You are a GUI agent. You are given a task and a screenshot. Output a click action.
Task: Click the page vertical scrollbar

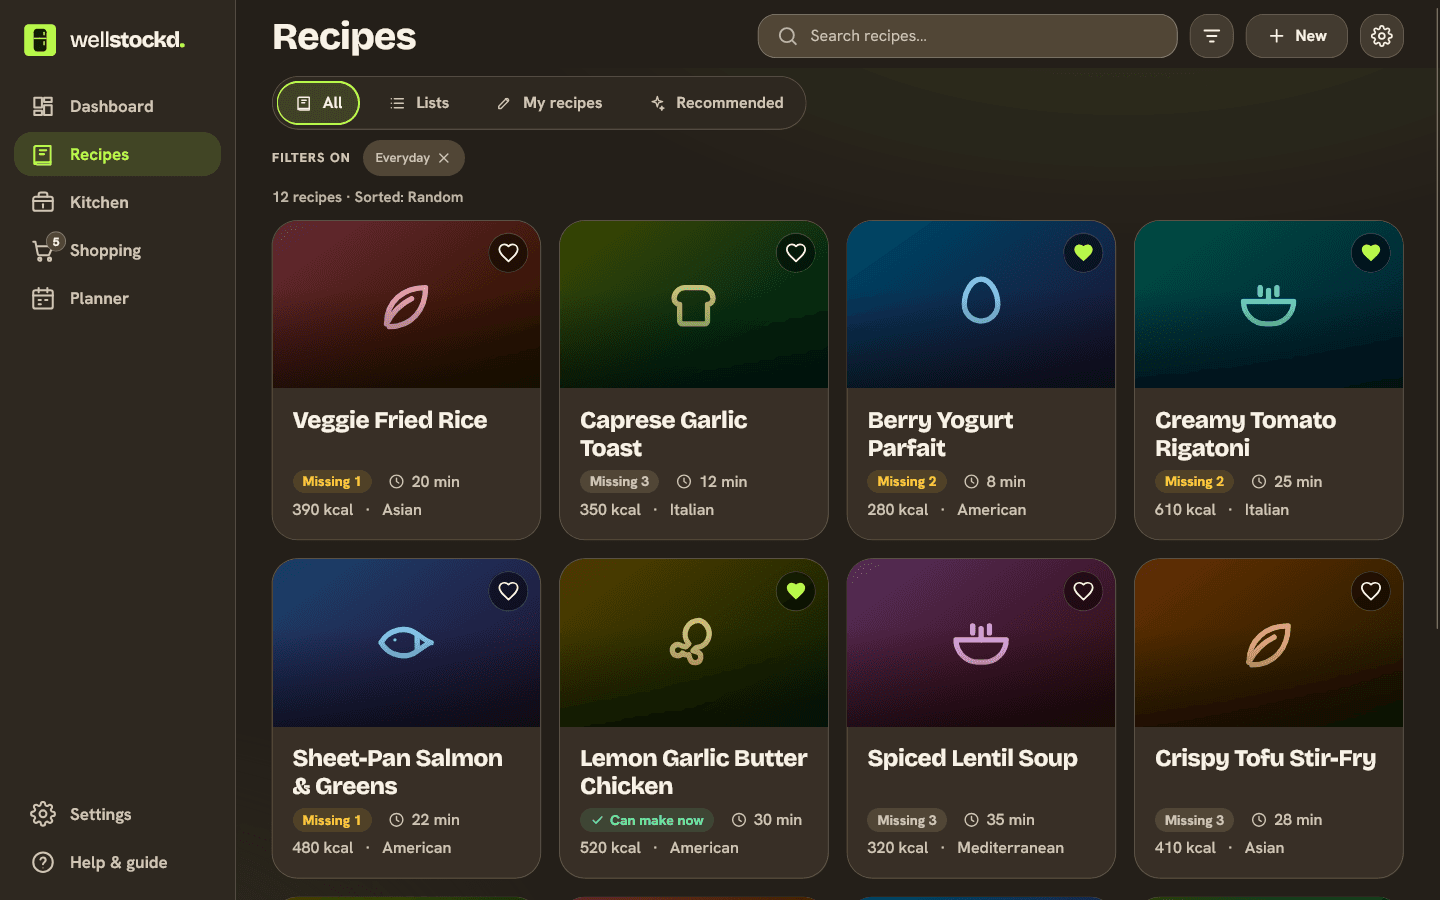tap(1436, 320)
